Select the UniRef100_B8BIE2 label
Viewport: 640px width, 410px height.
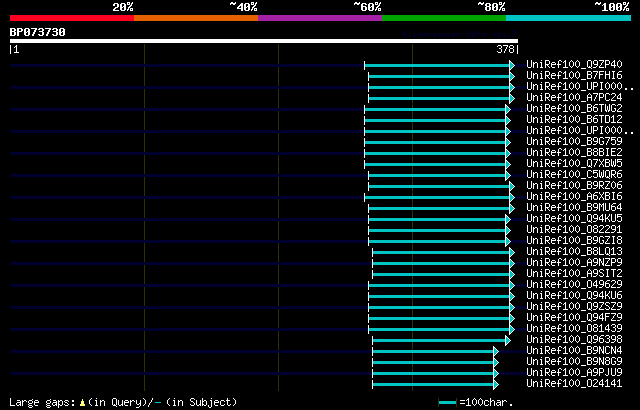pos(574,153)
